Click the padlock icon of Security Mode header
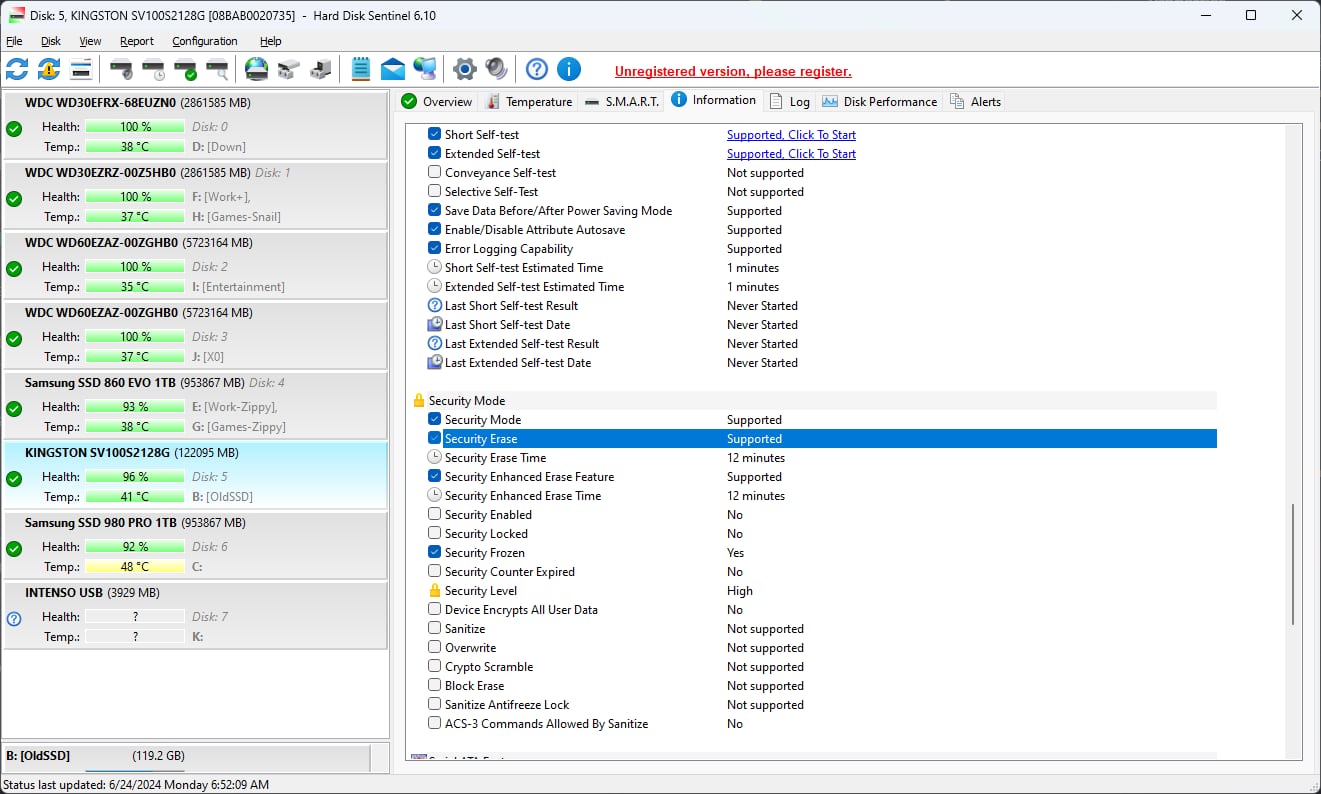The image size is (1321, 794). point(419,401)
